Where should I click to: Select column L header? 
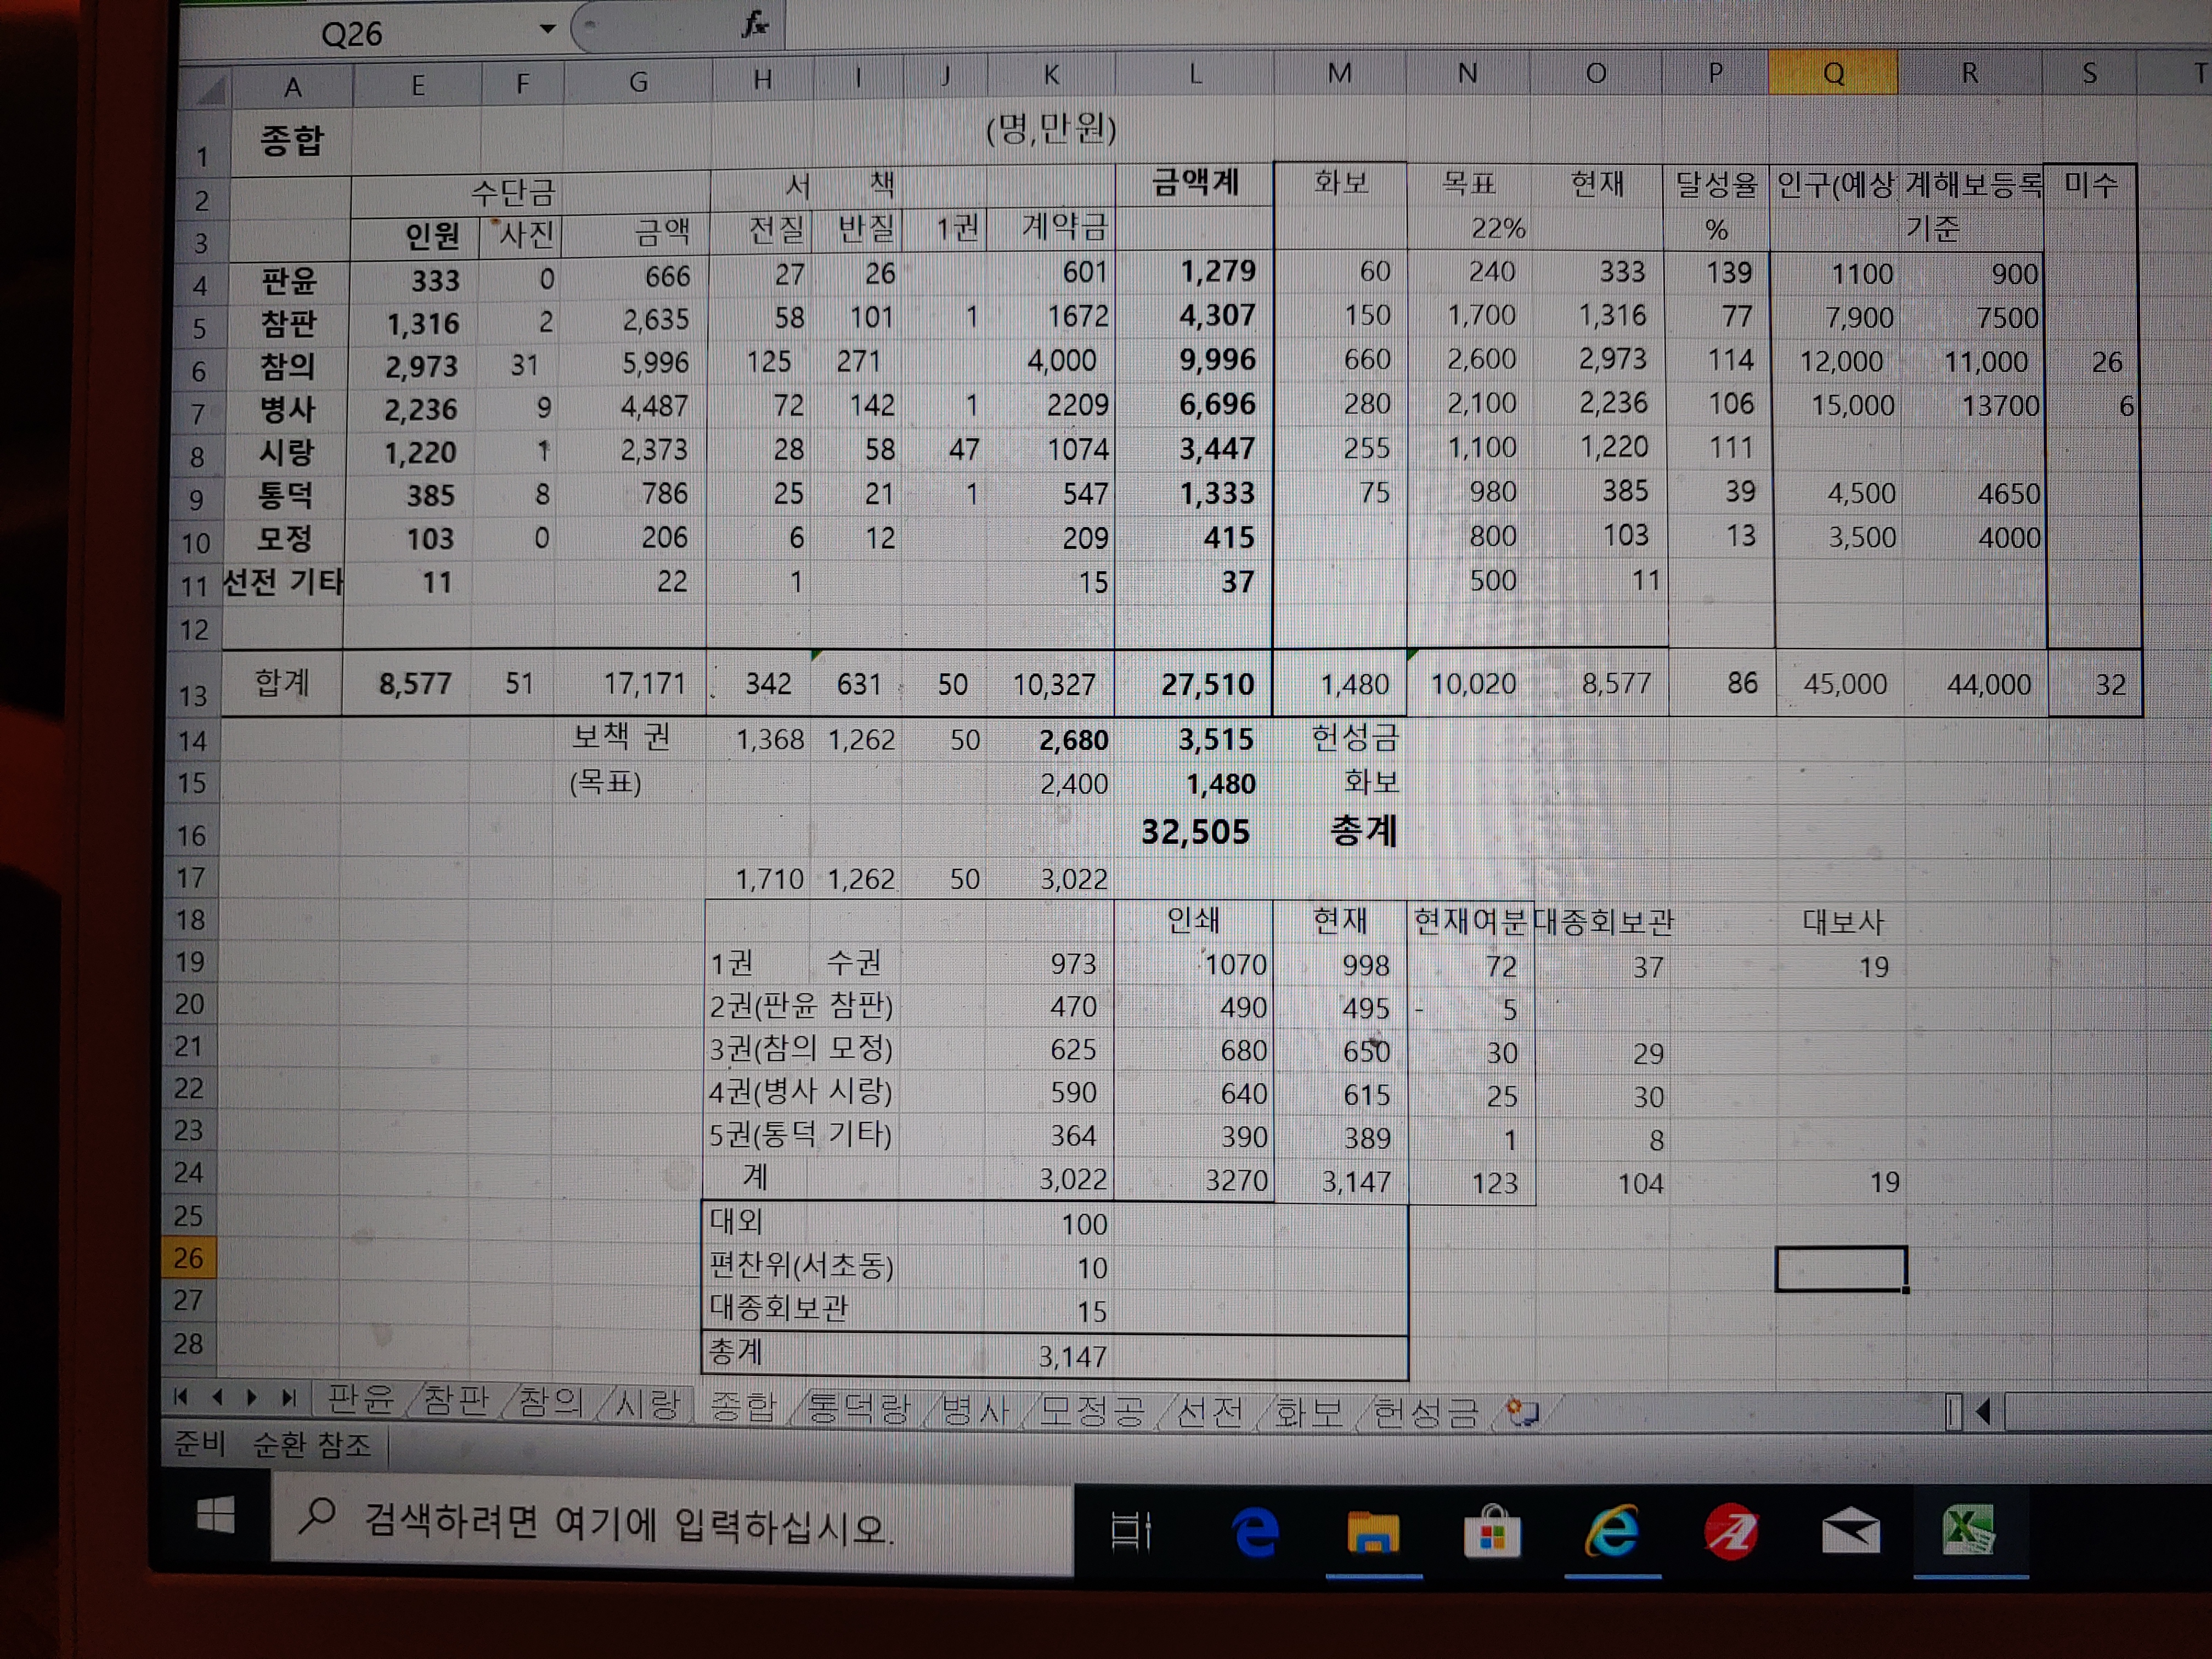[1194, 74]
